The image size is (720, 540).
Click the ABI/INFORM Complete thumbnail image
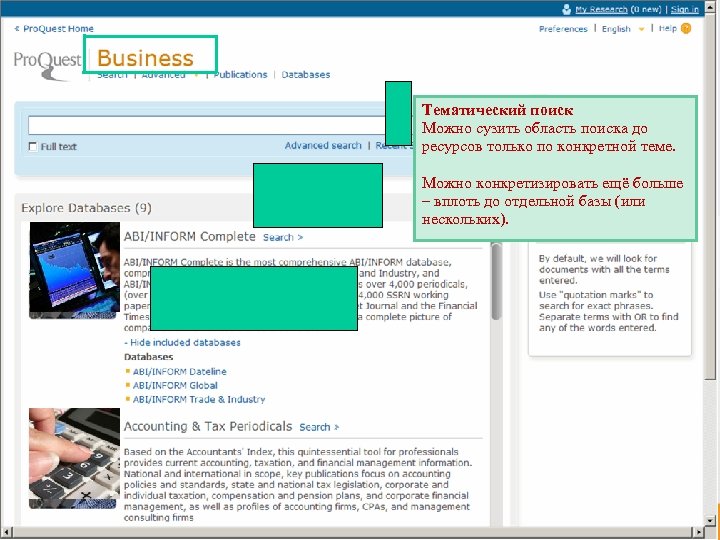coord(74,270)
